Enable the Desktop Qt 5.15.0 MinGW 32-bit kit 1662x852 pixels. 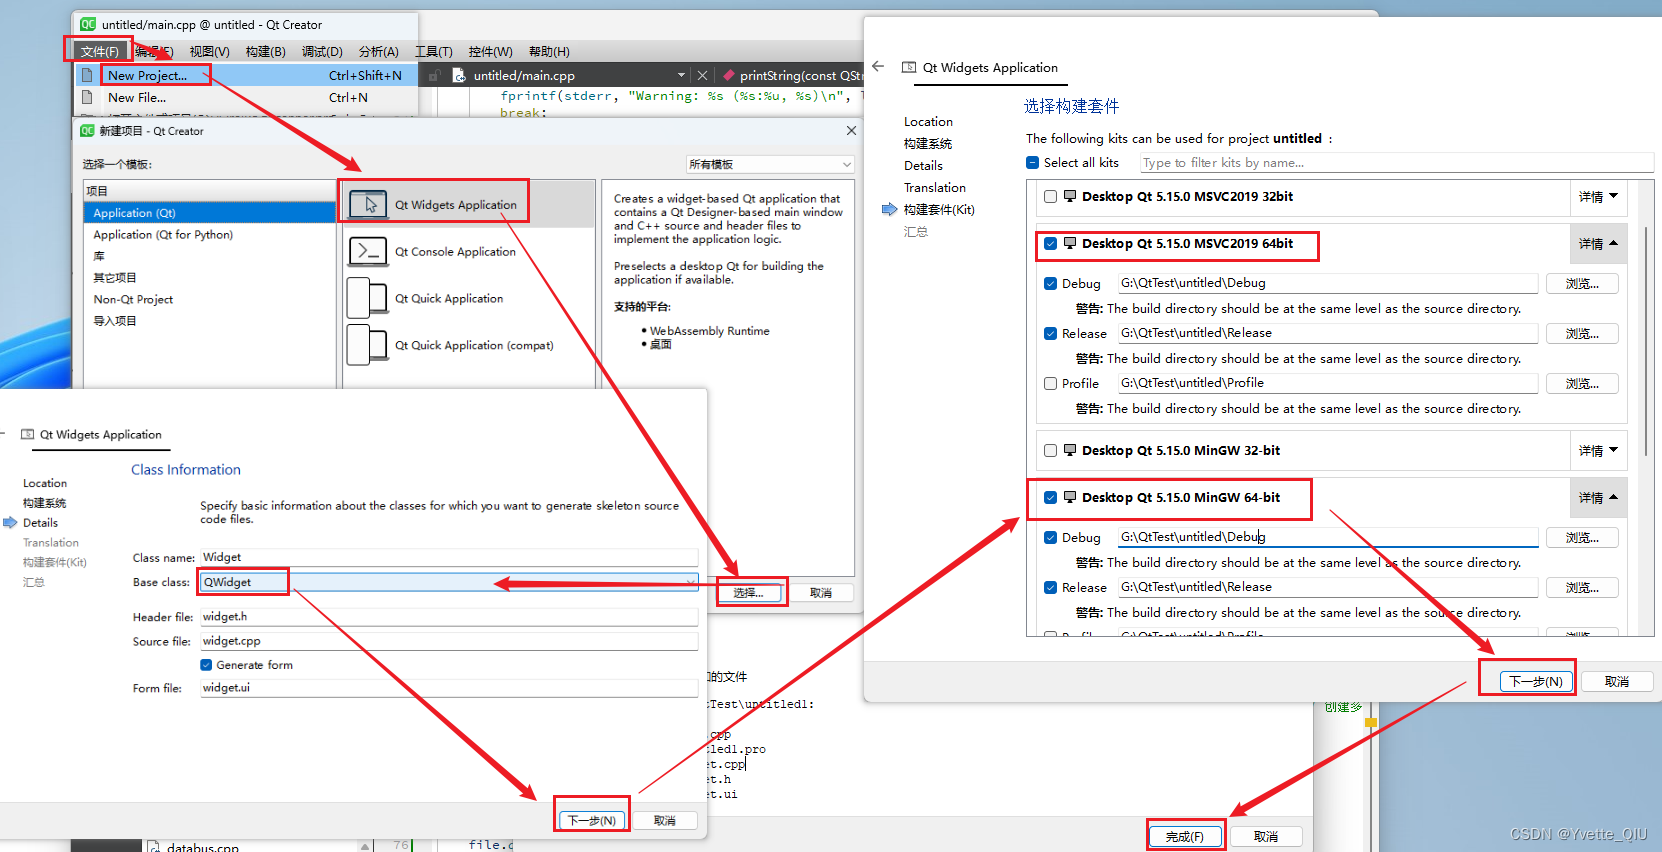1050,451
